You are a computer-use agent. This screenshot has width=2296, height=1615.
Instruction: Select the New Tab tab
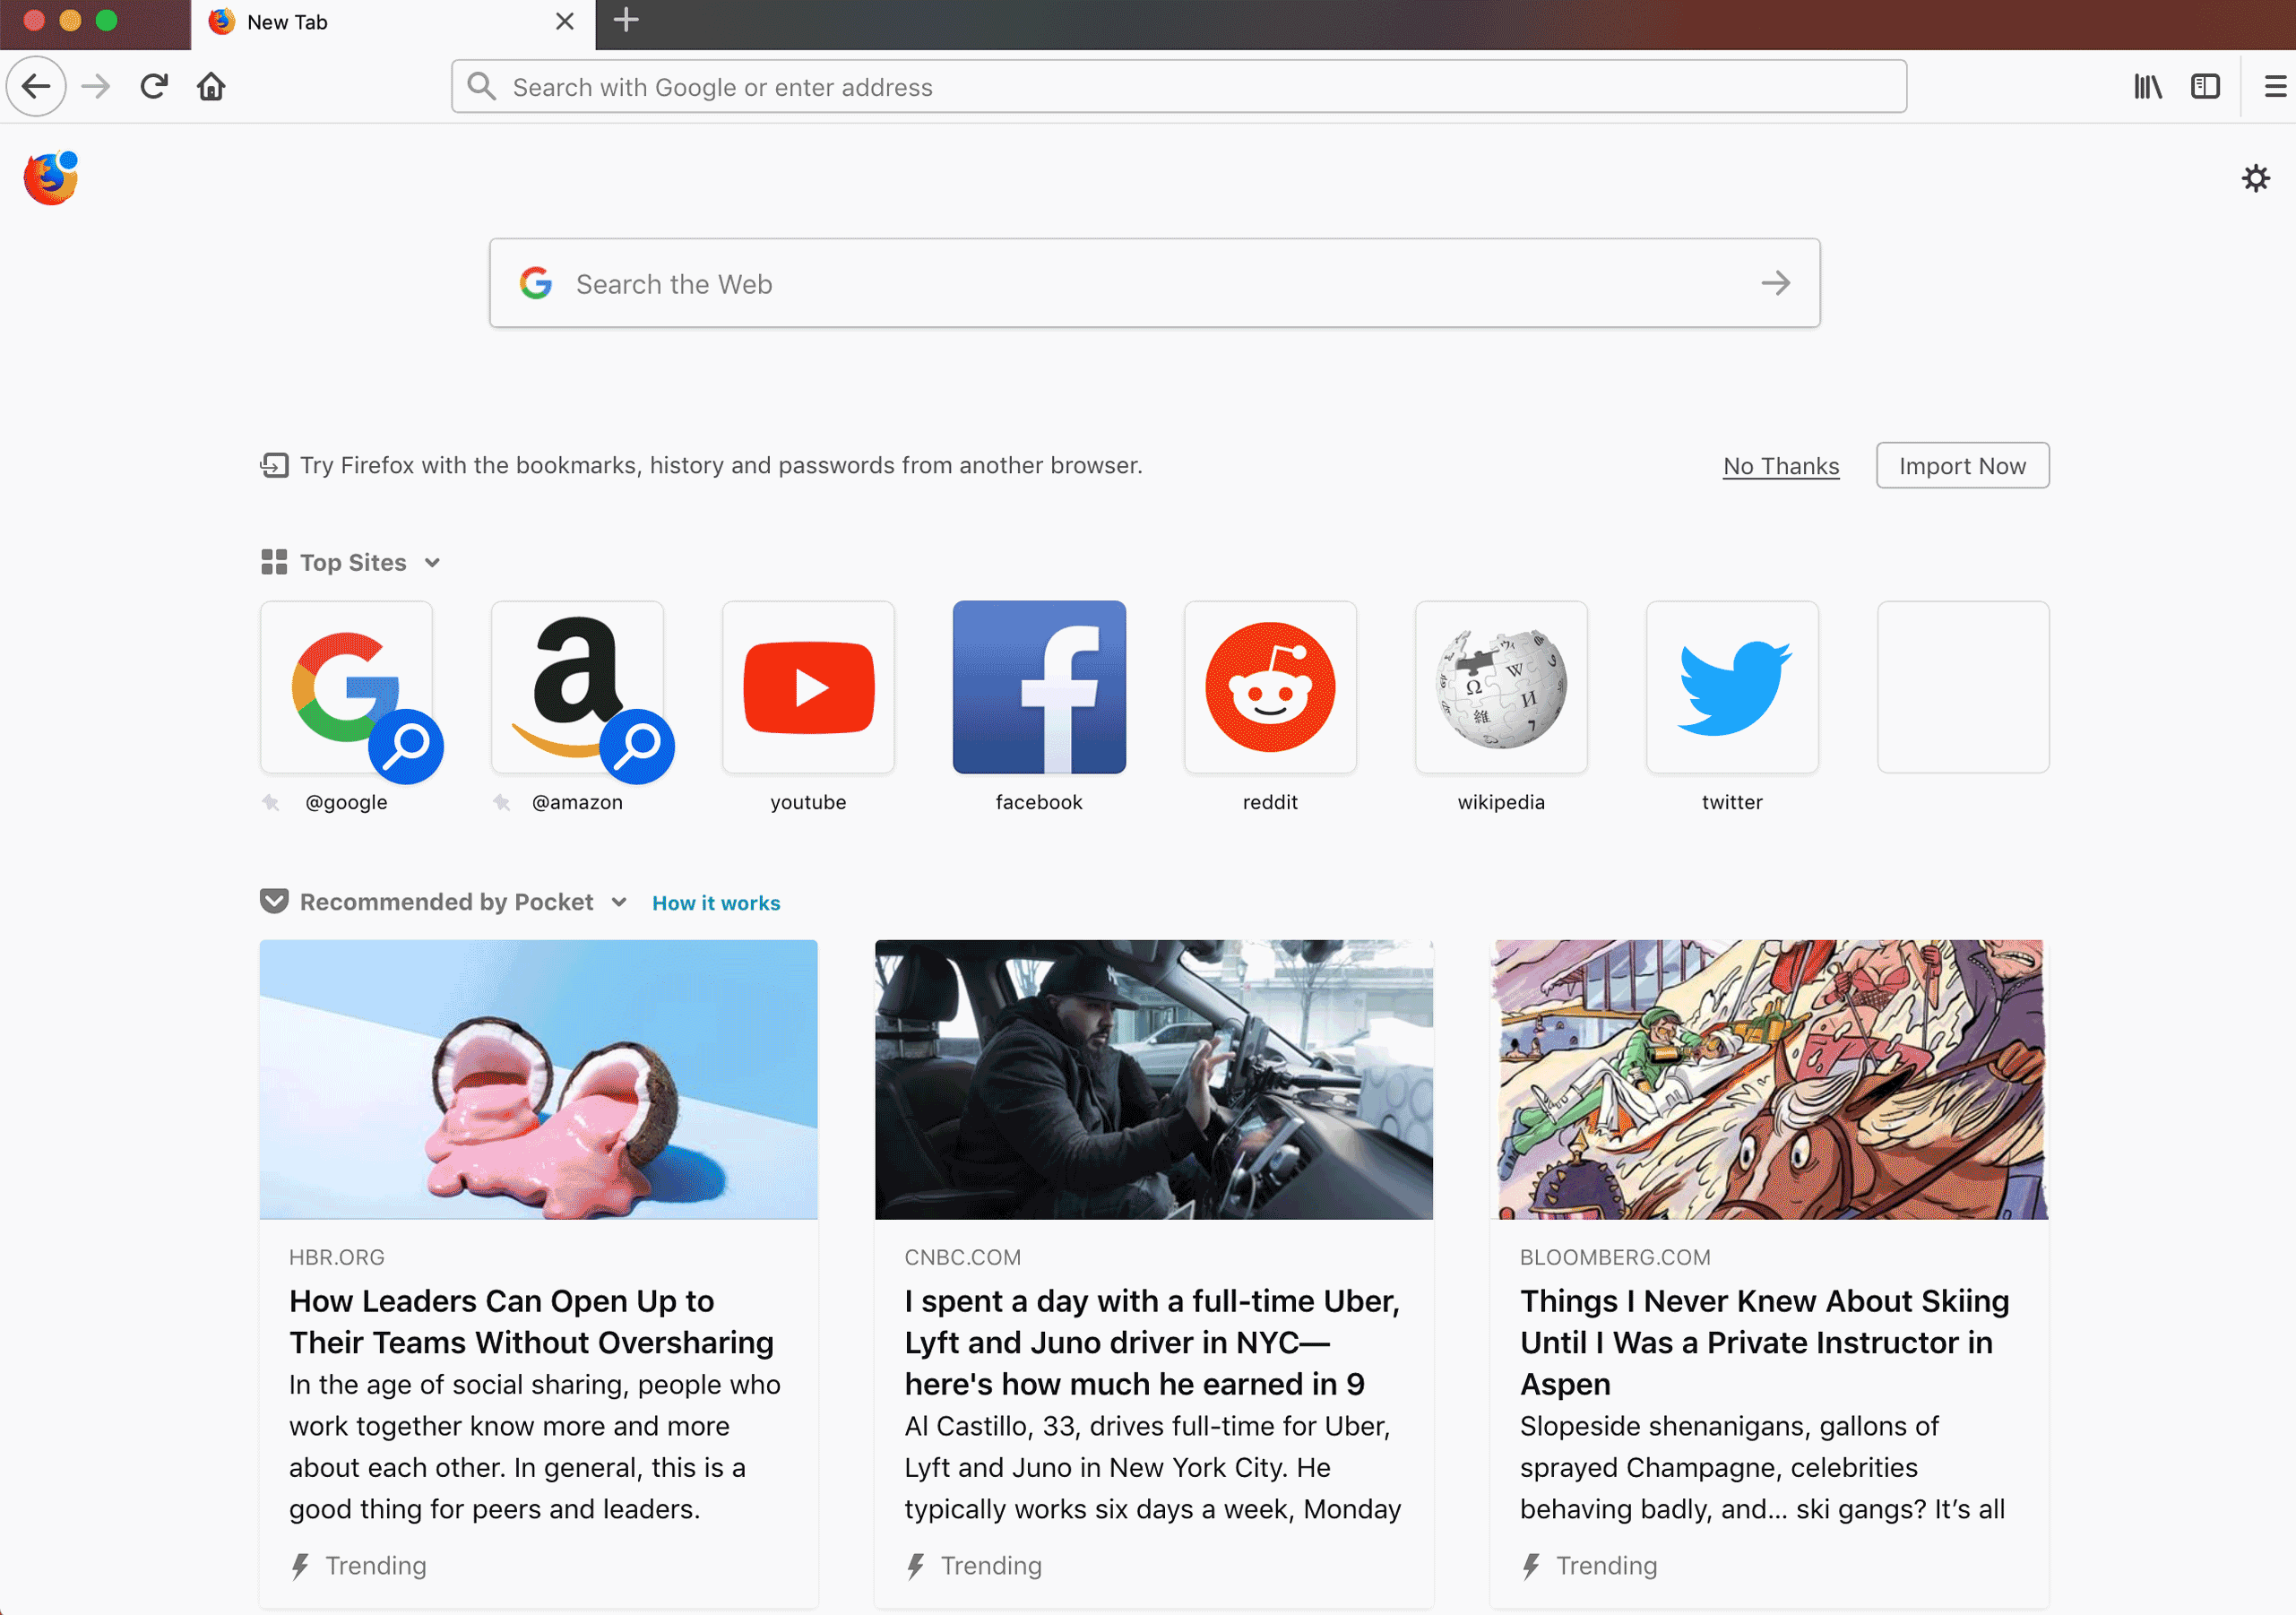pyautogui.click(x=392, y=24)
